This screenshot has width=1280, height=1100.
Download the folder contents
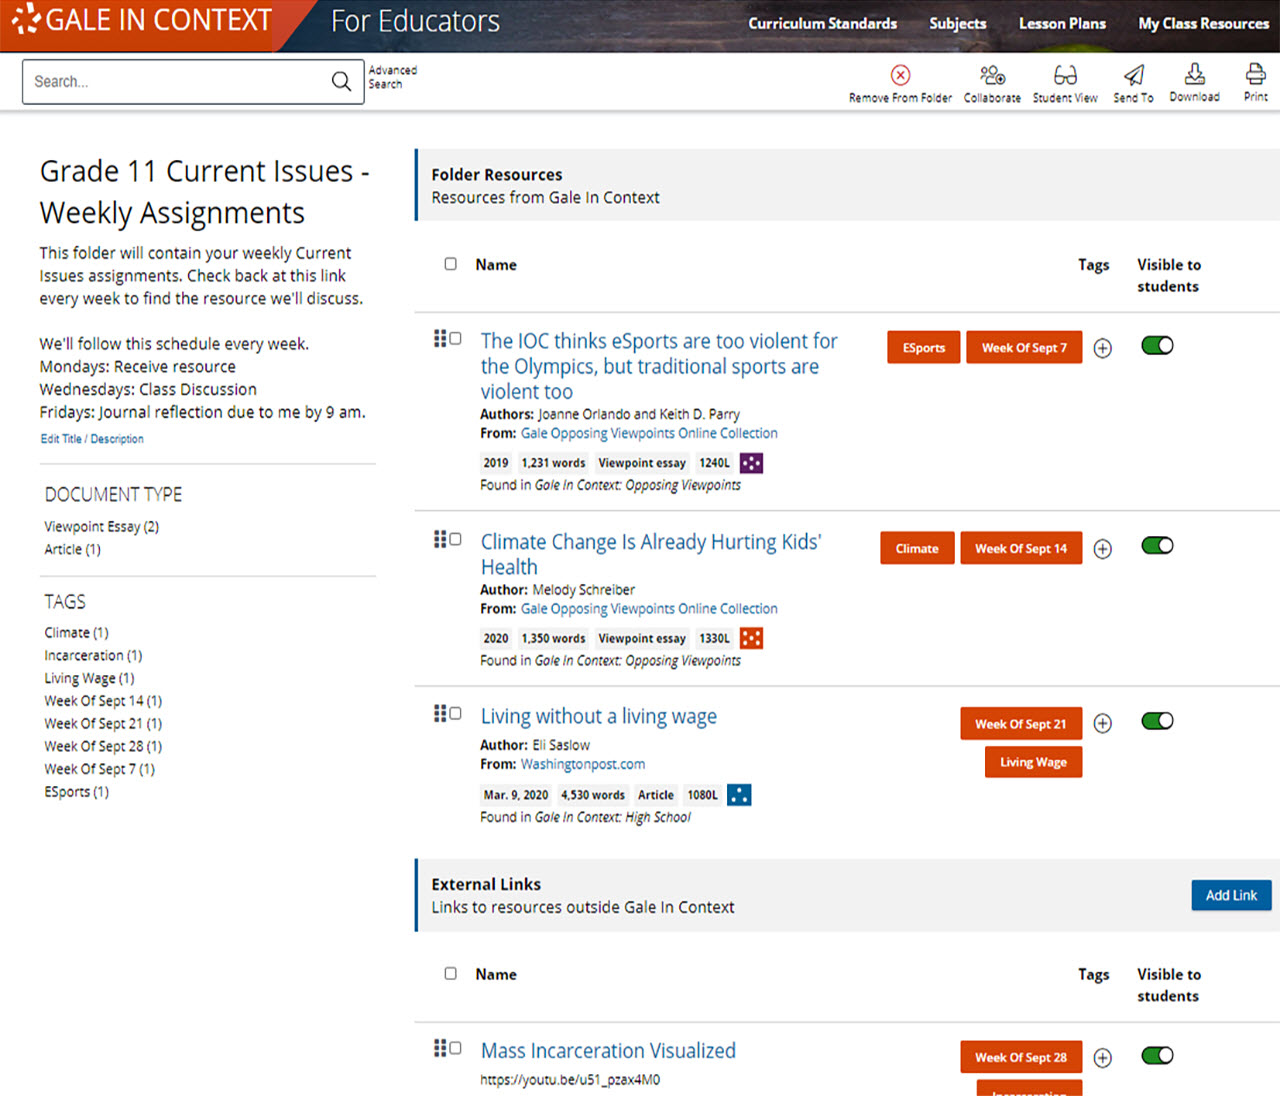tap(1194, 74)
